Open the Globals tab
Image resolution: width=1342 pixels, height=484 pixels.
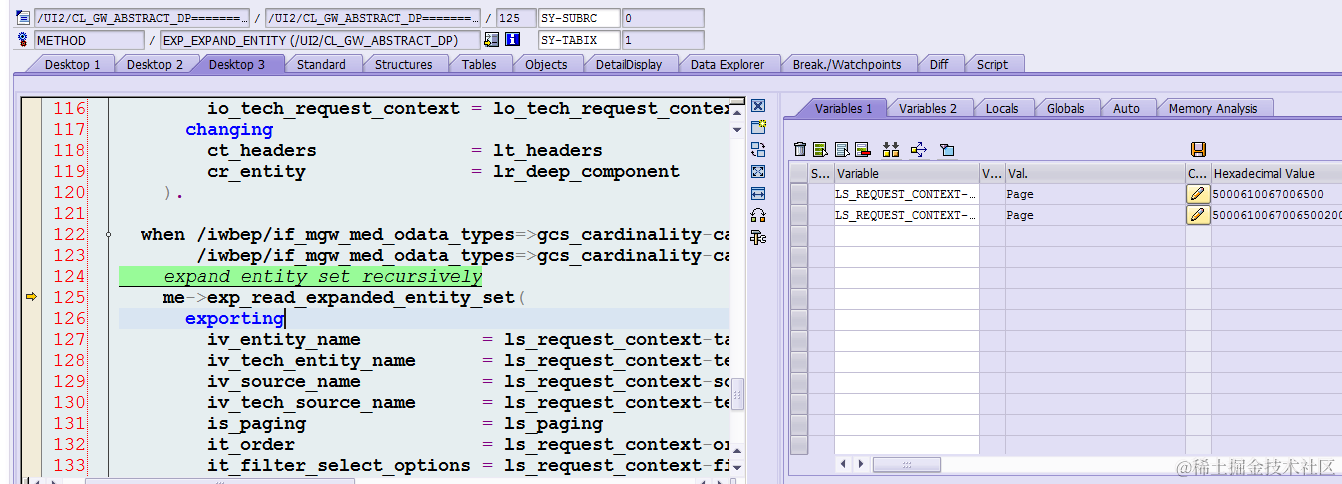1065,108
